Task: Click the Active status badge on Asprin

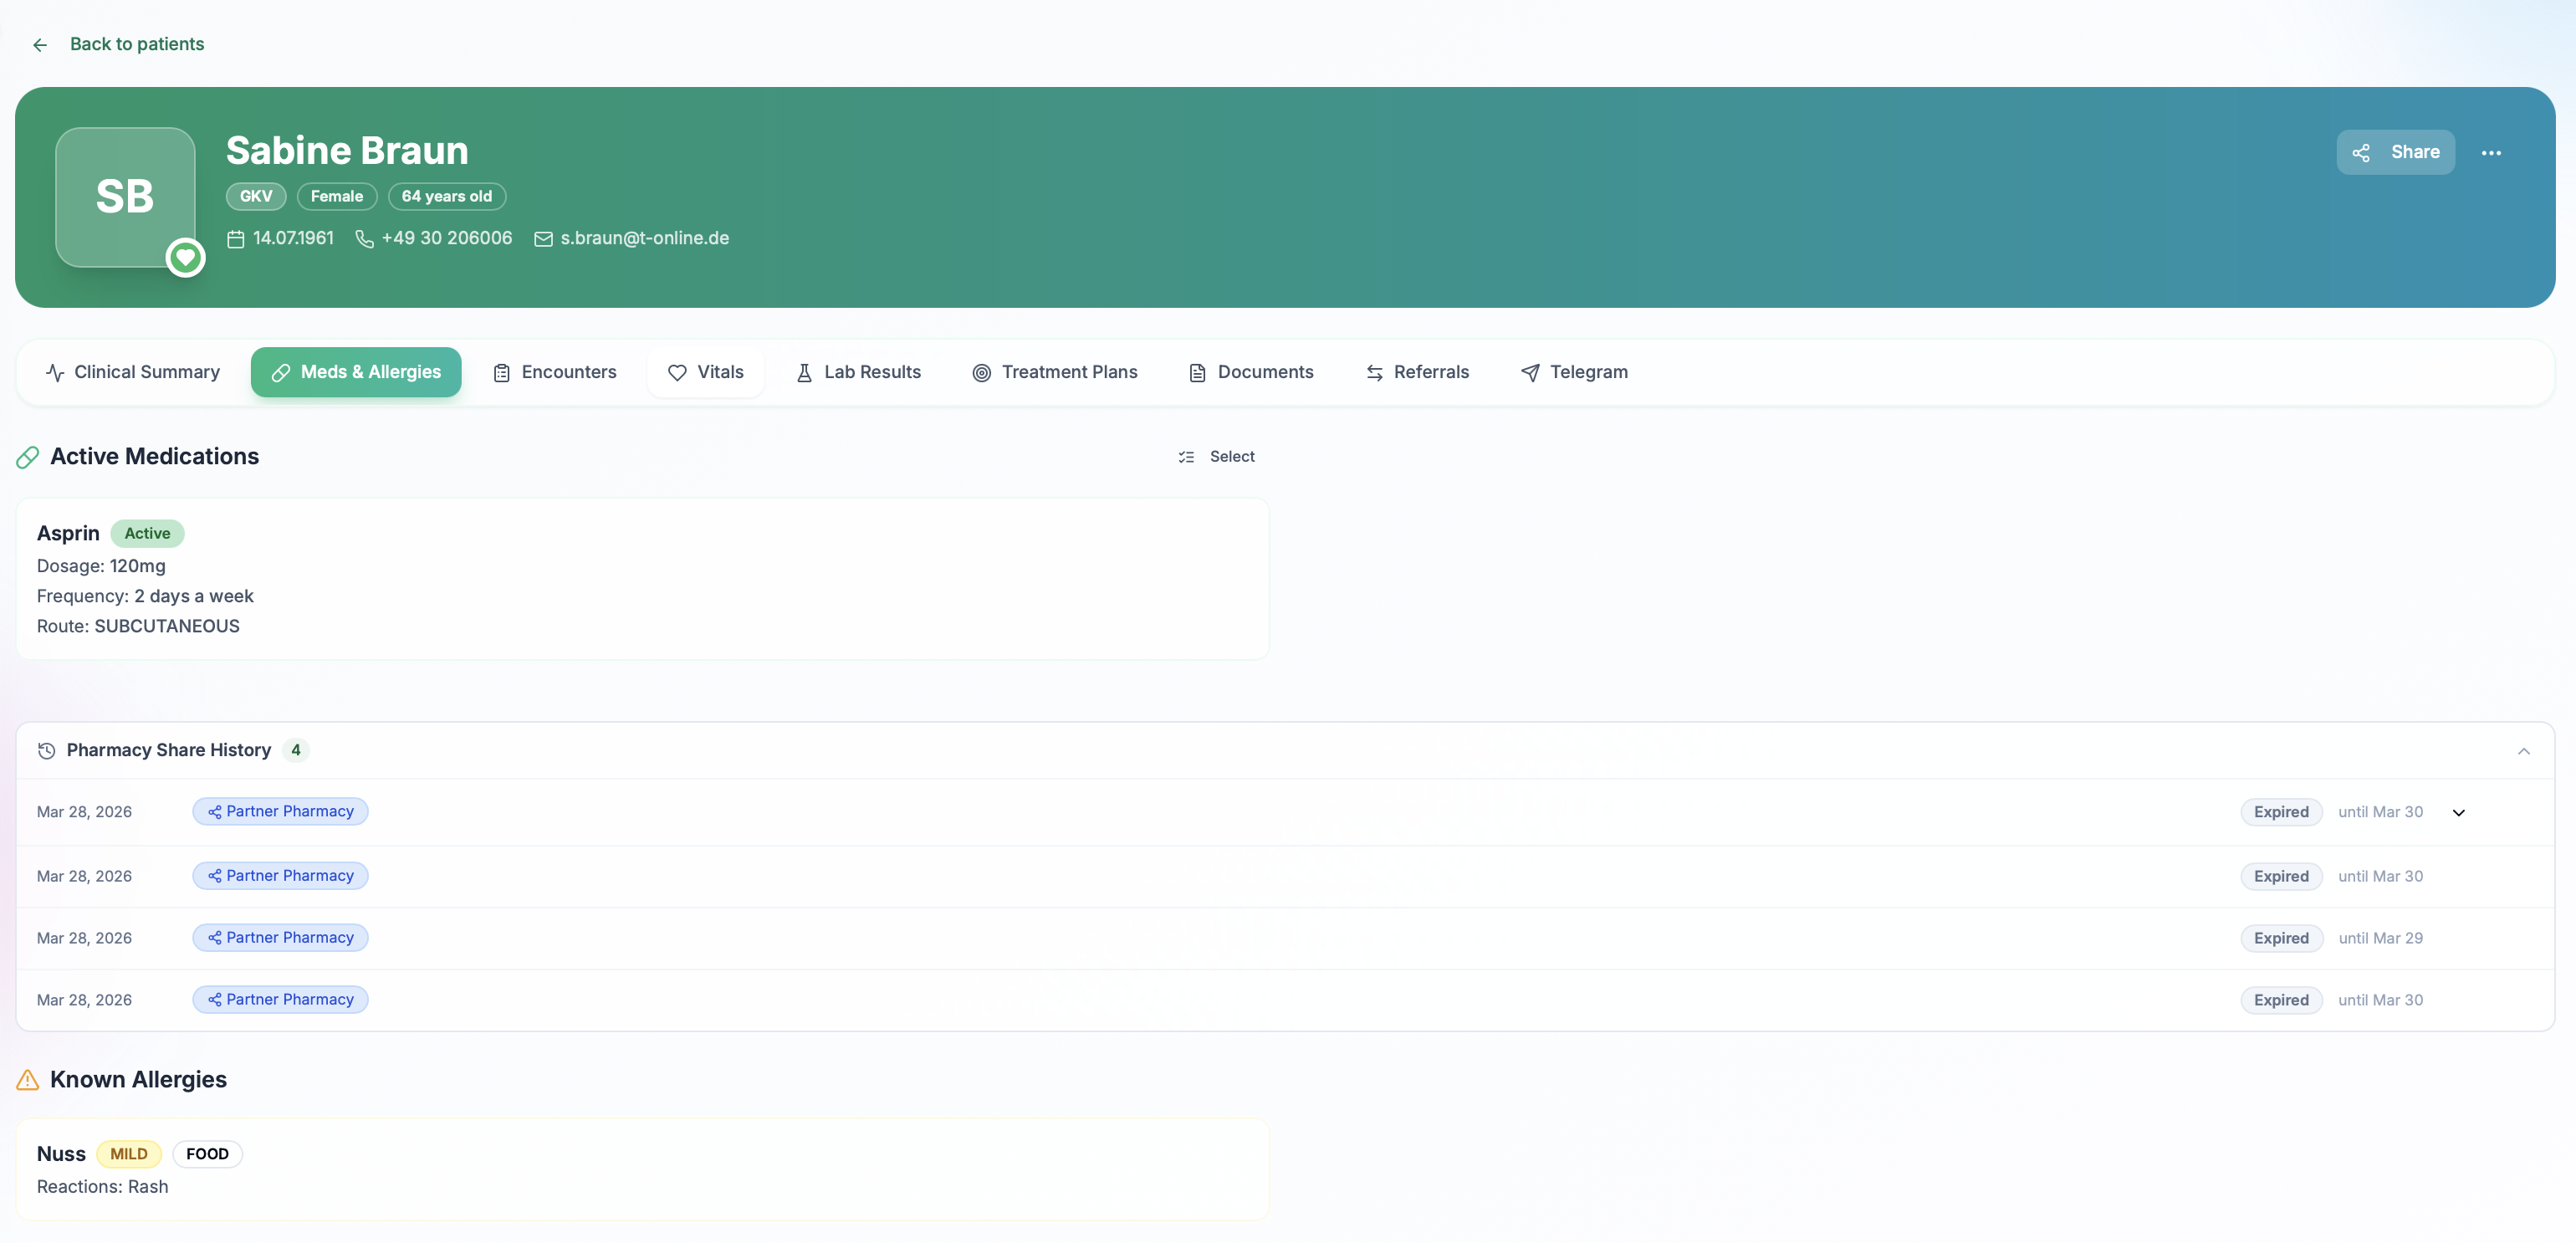Action: pos(147,533)
